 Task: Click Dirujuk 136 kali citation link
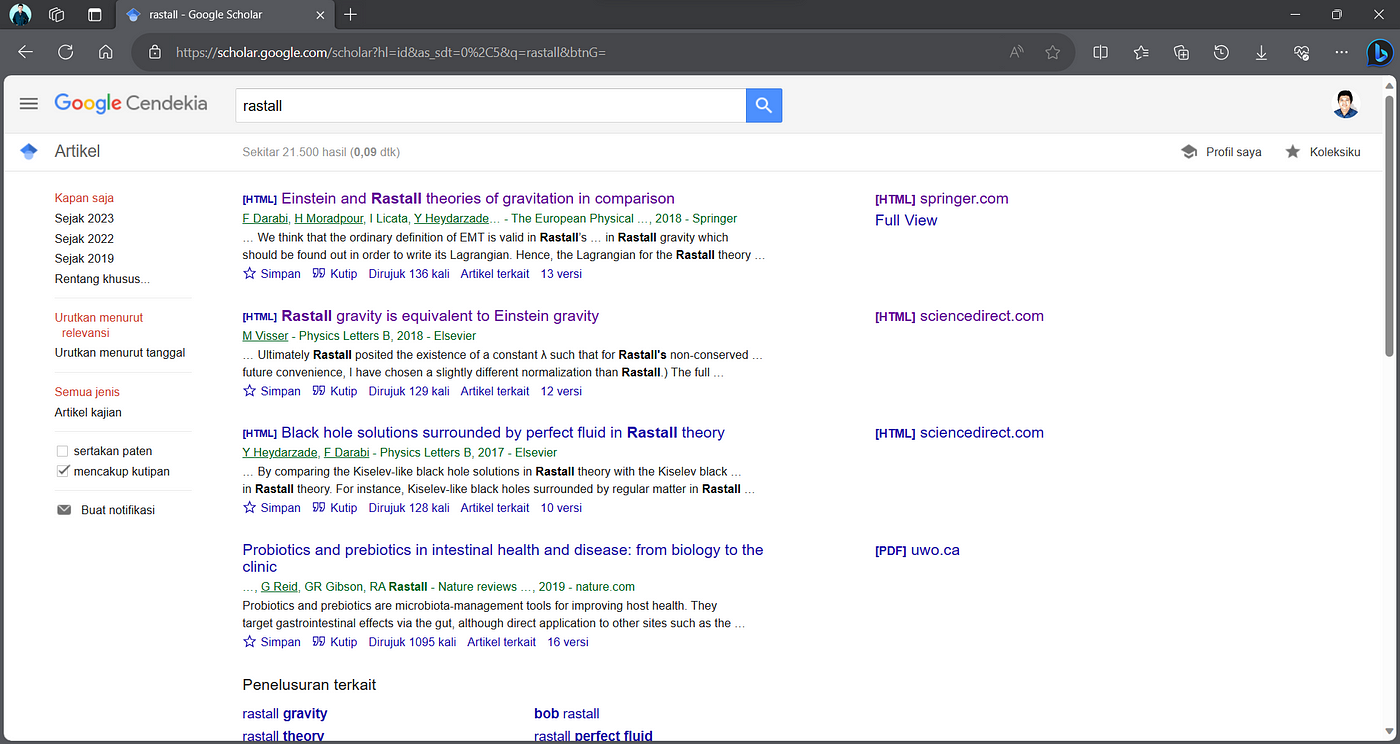pos(409,274)
